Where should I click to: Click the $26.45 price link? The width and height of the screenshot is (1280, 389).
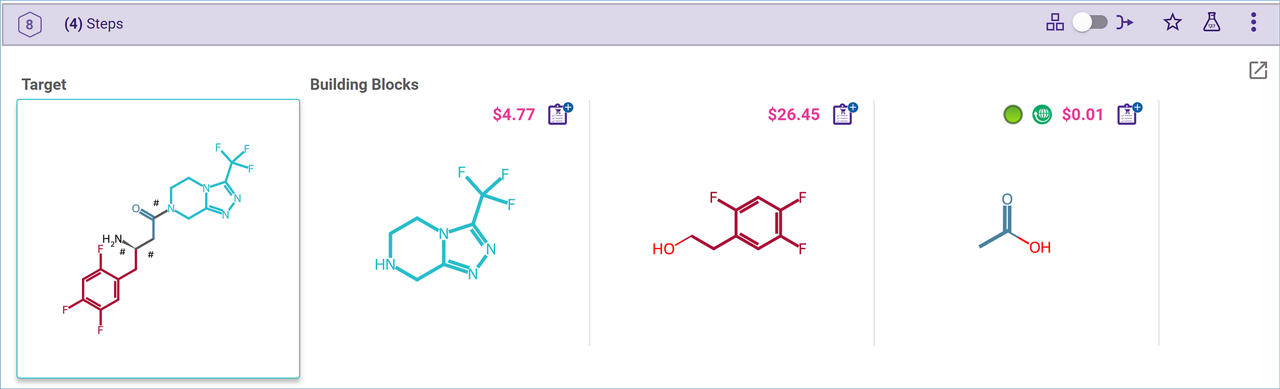(794, 115)
